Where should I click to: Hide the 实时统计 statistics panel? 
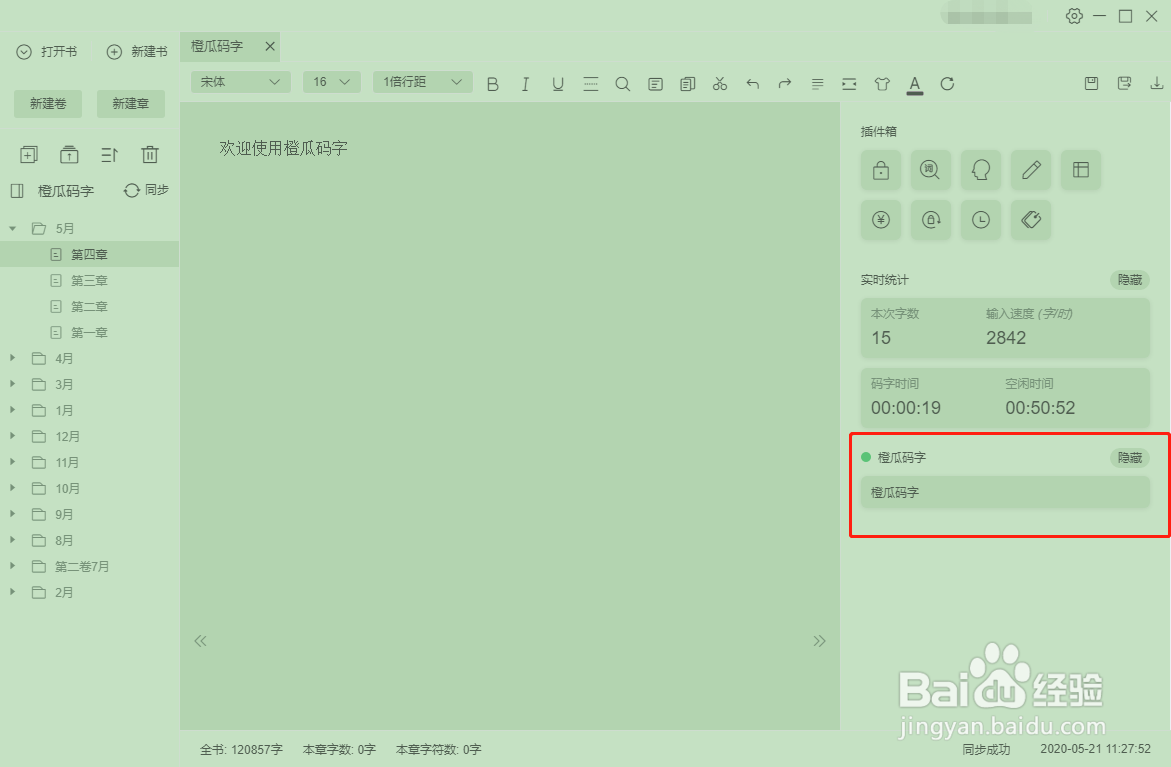1130,280
